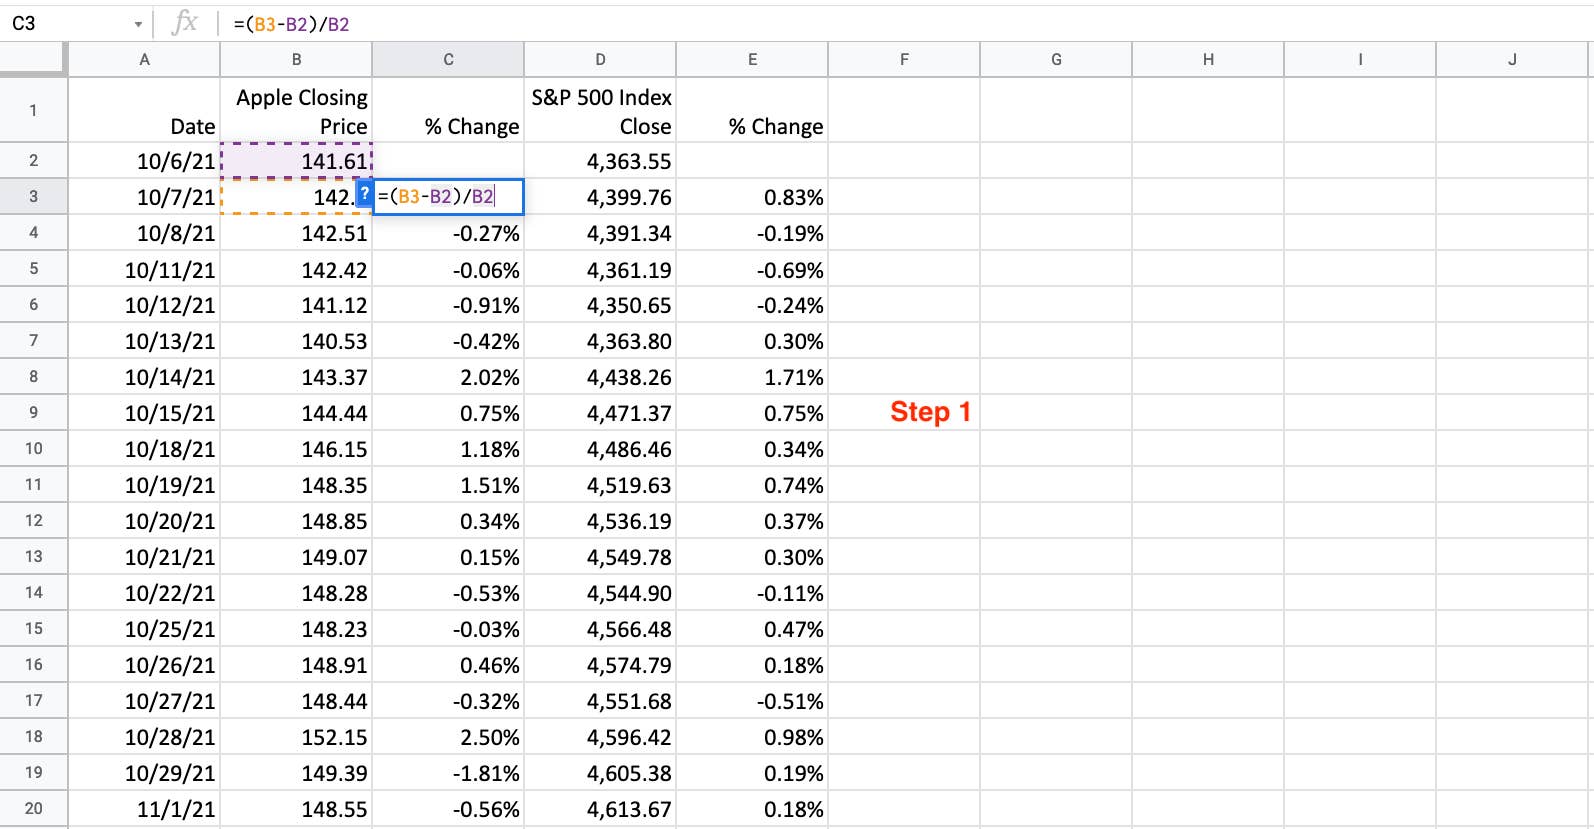Screen dimensions: 1594x829
Task: Select column F header
Action: [904, 60]
